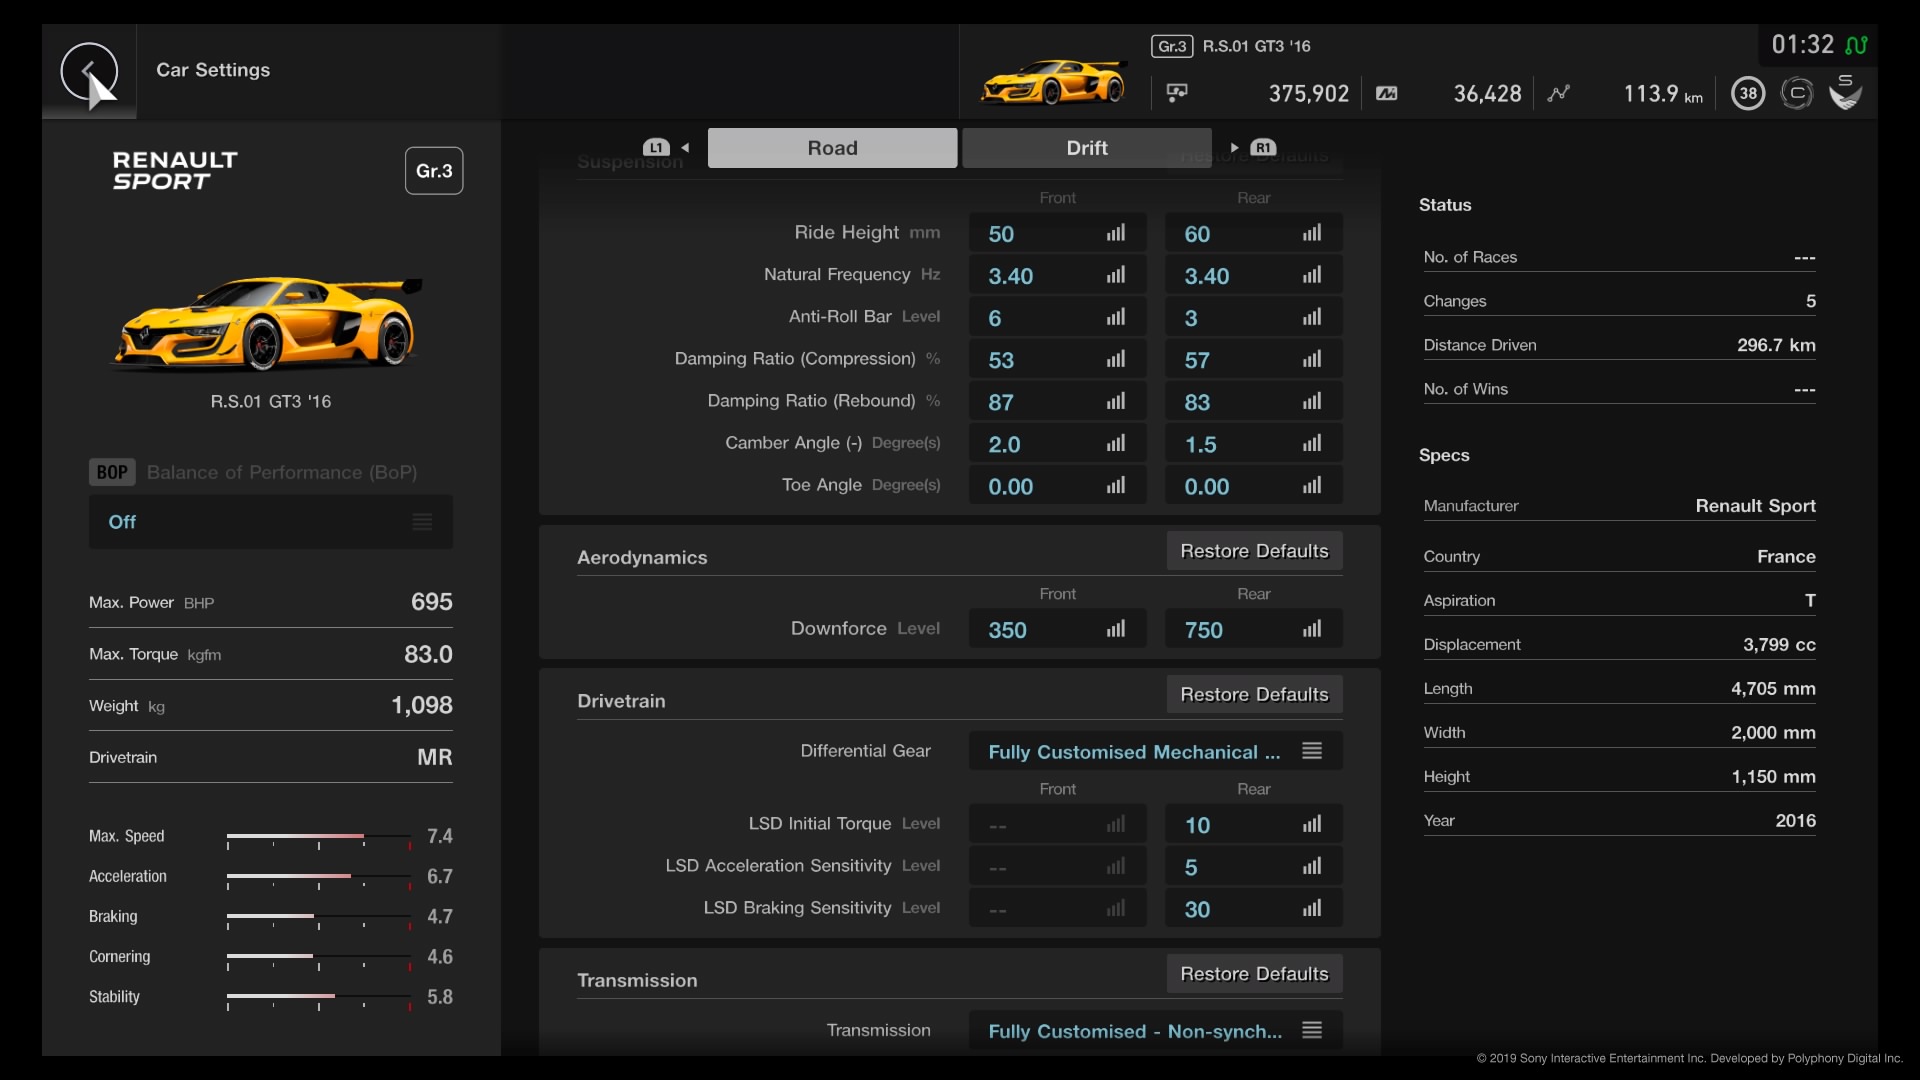The height and width of the screenshot is (1080, 1920).
Task: Adjust front compression damping value 53
Action: click(1057, 360)
